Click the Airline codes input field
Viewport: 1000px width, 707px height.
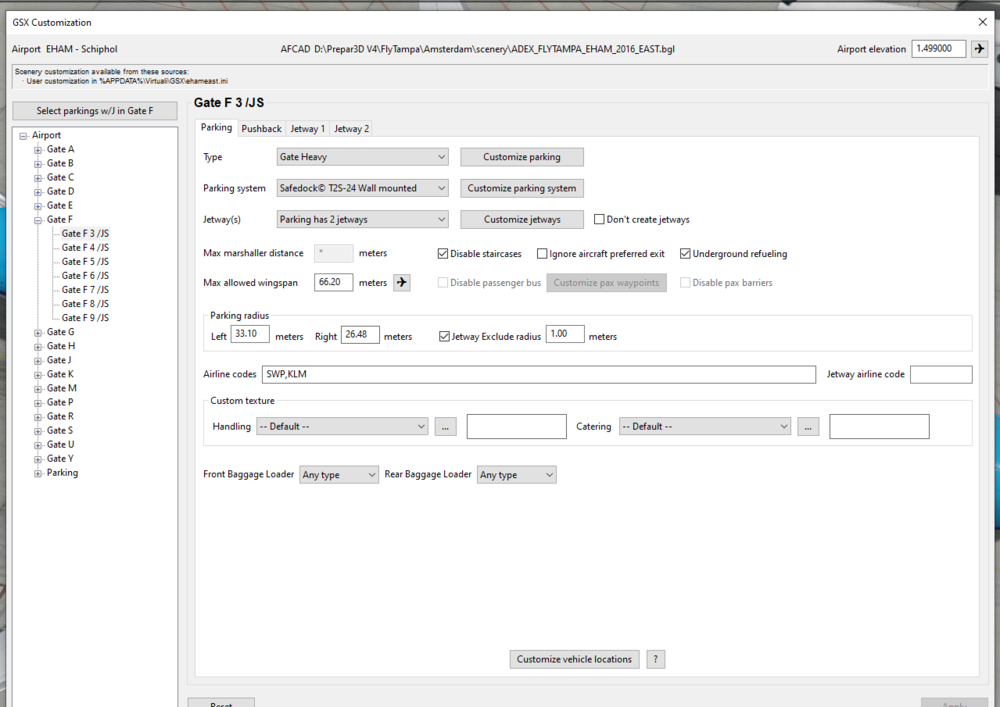click(538, 374)
